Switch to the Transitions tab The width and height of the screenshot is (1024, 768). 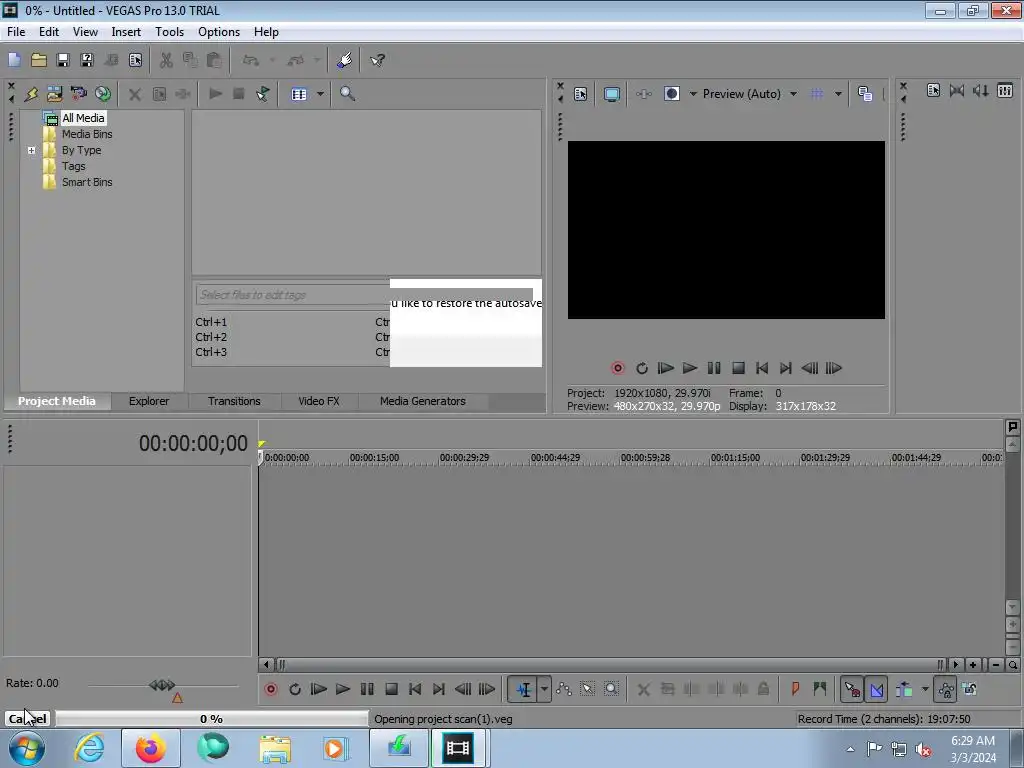(x=234, y=401)
